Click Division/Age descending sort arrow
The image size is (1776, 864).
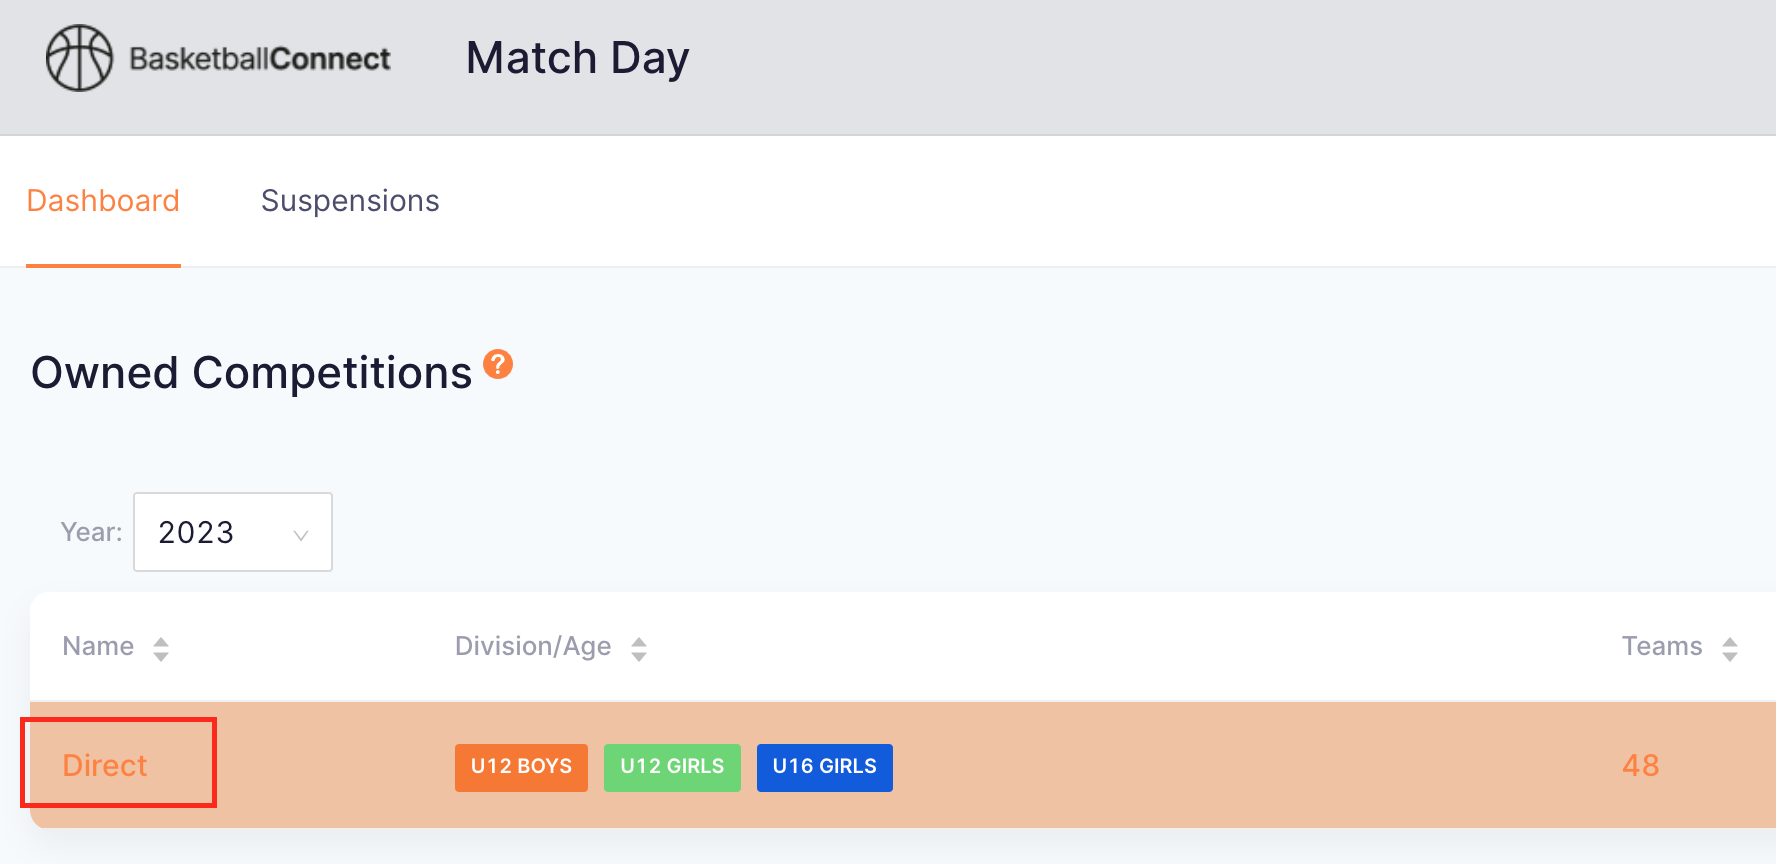click(x=639, y=656)
